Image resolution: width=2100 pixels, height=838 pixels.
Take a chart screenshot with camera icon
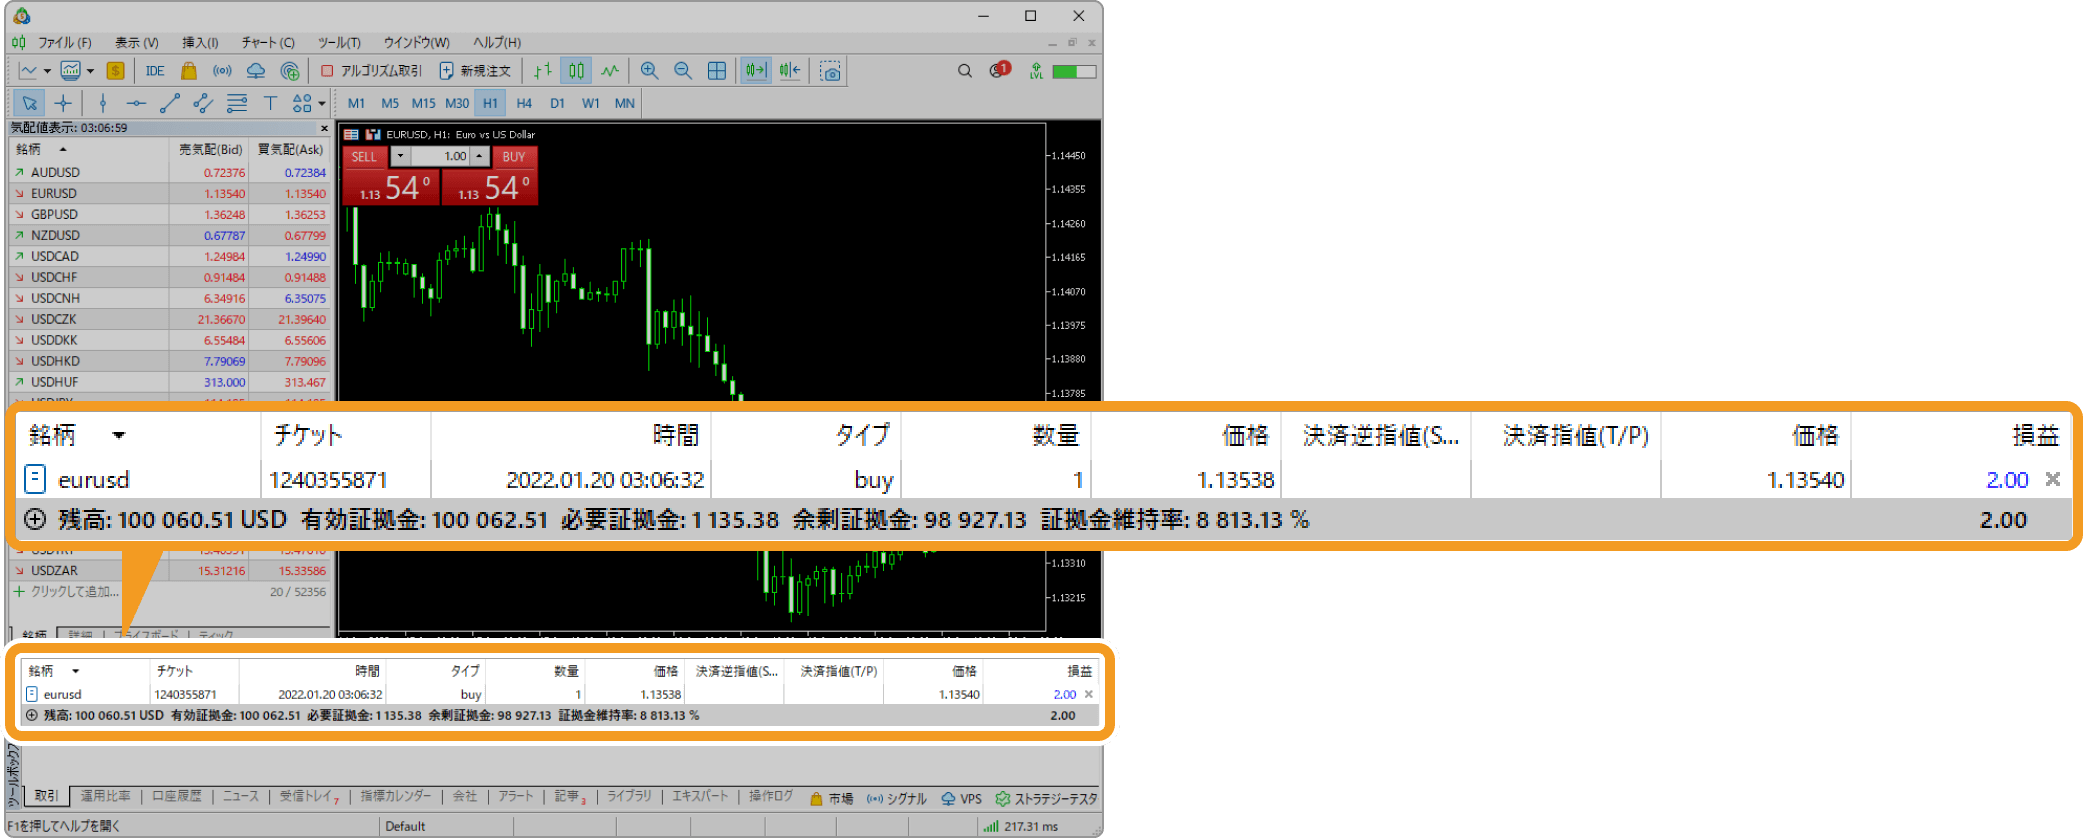[830, 71]
